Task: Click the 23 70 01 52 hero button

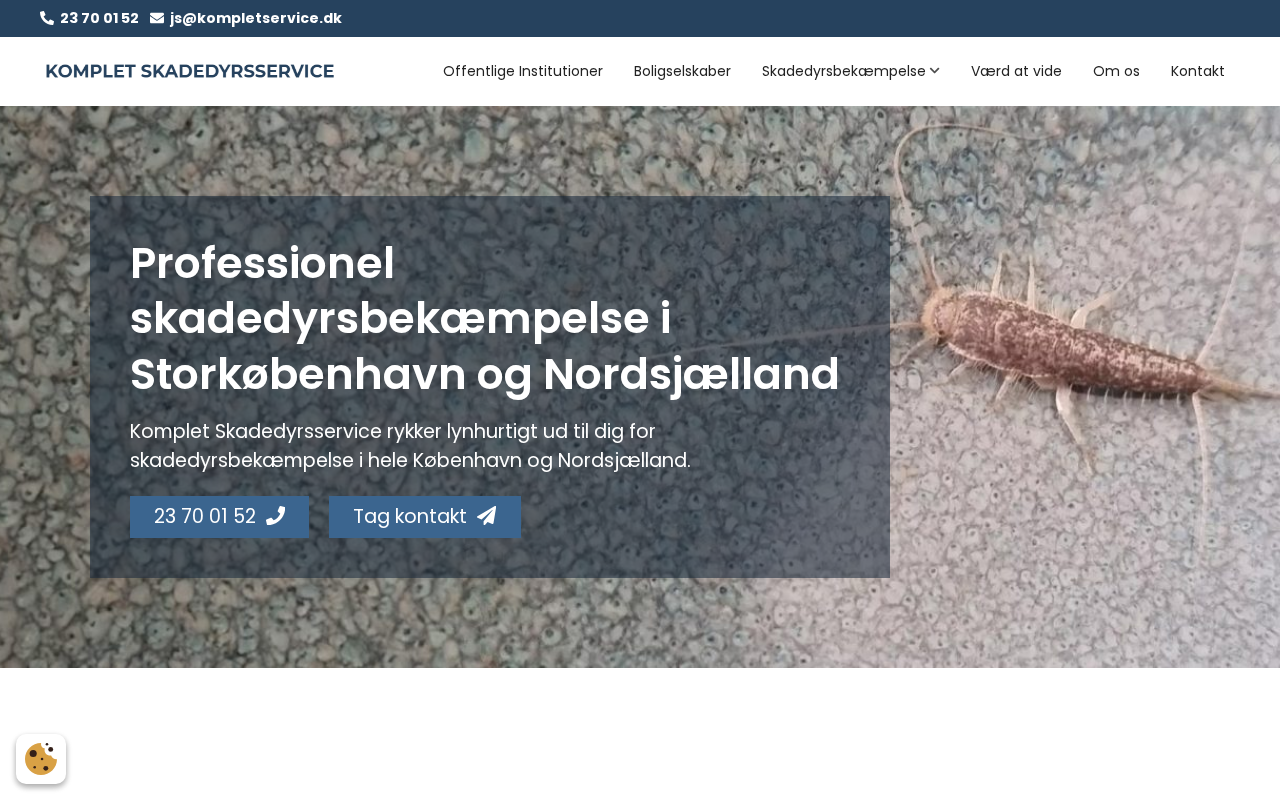Action: coord(220,517)
